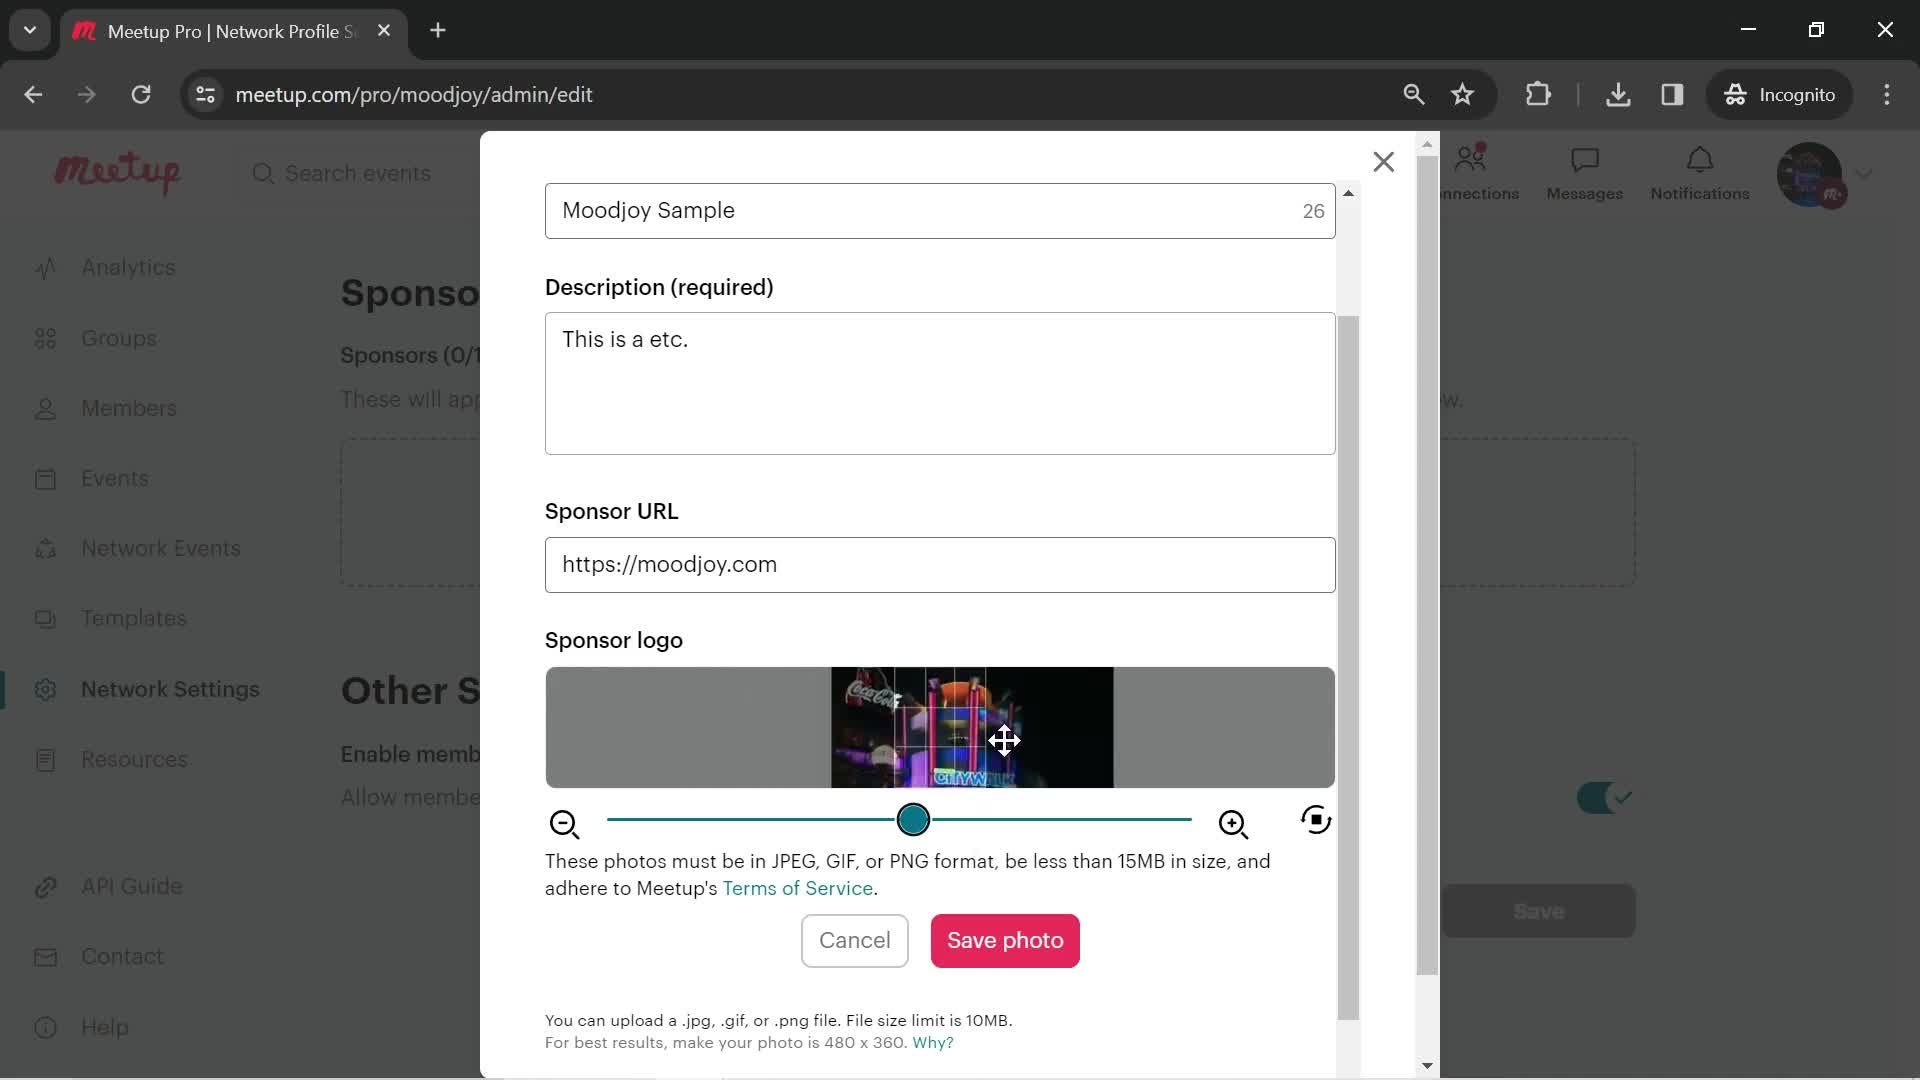This screenshot has width=1920, height=1080.
Task: Open the browser extensions icon
Action: [x=1538, y=95]
